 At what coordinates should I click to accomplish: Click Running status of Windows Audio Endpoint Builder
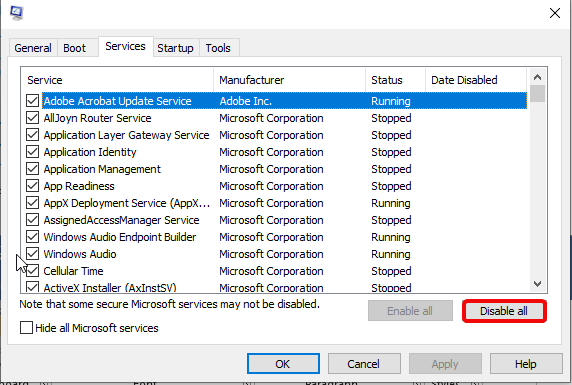tap(391, 237)
